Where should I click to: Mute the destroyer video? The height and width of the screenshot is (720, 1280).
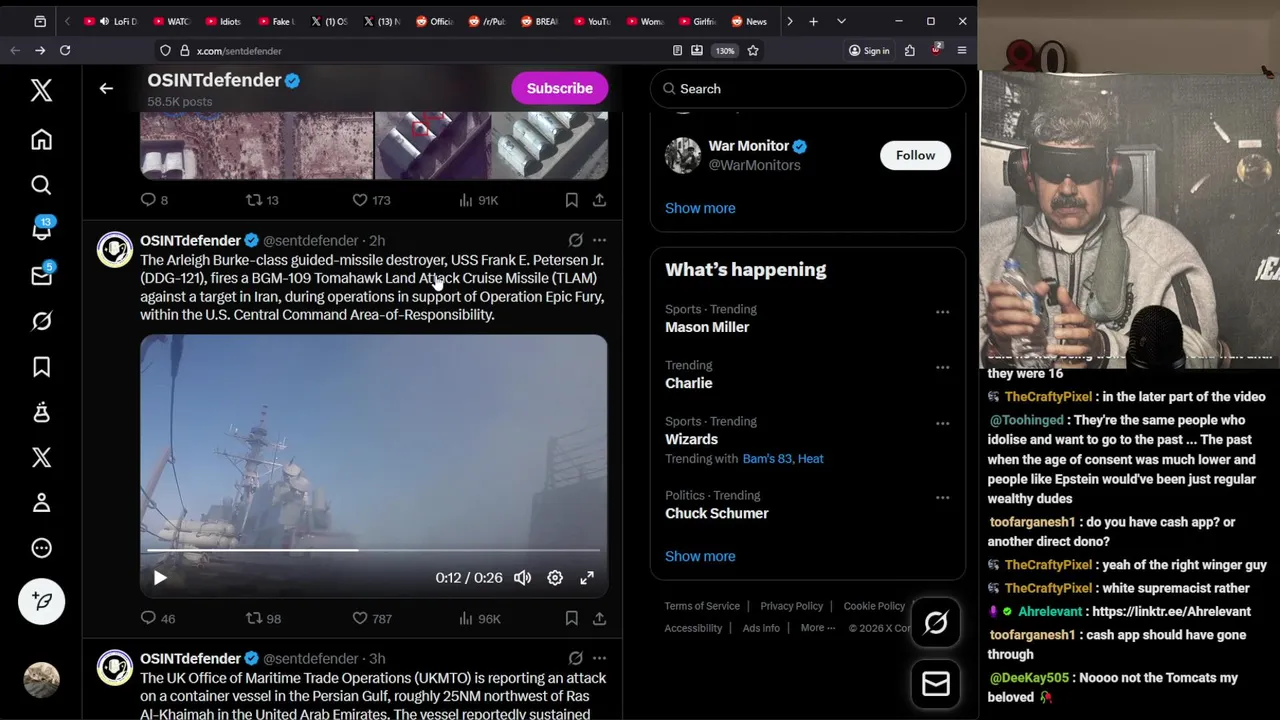(x=522, y=578)
